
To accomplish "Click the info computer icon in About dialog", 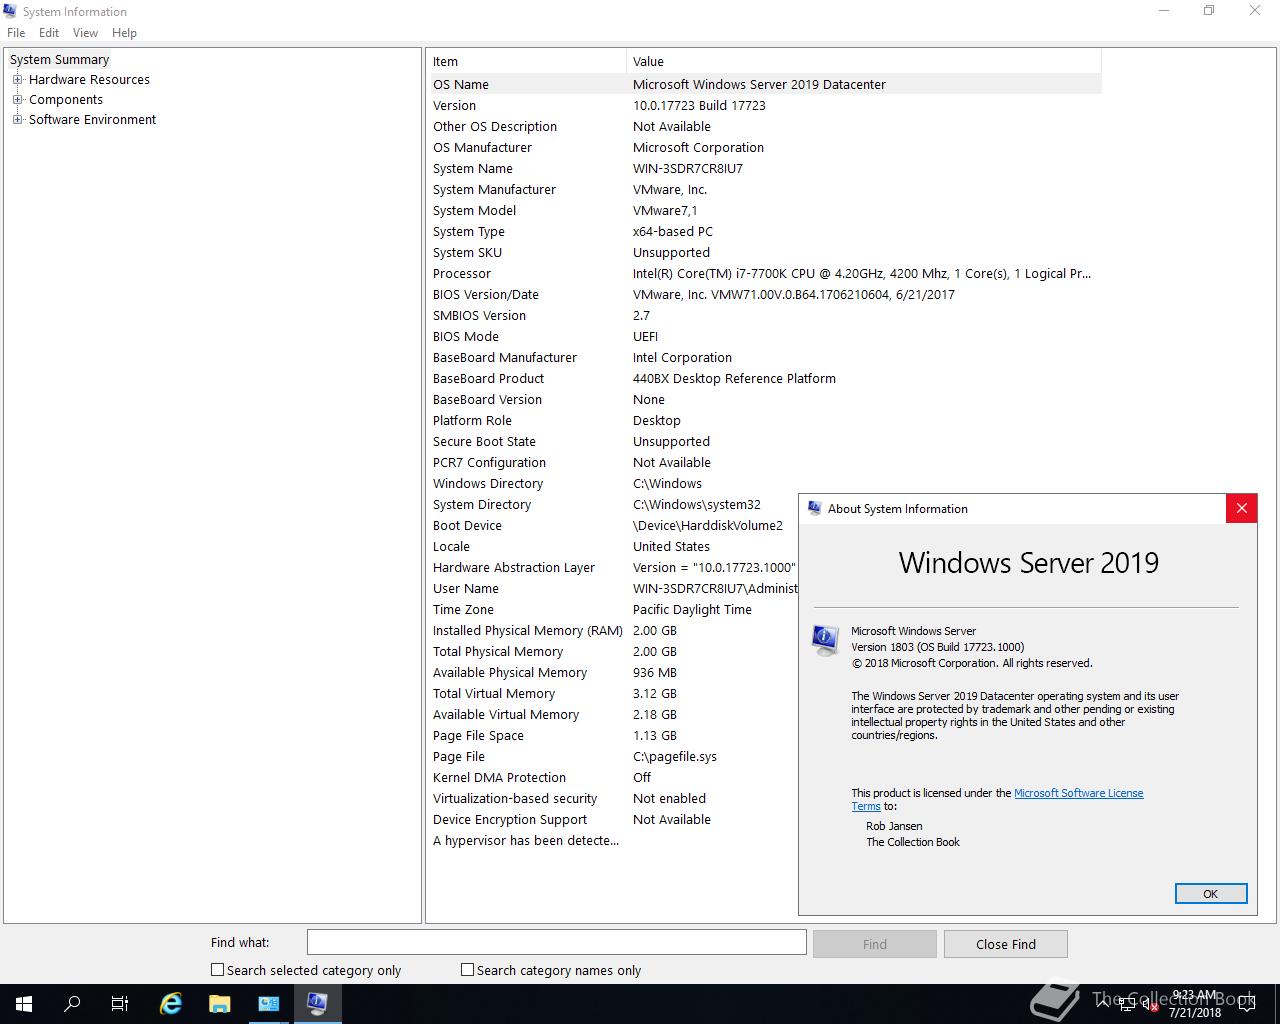I will click(825, 640).
